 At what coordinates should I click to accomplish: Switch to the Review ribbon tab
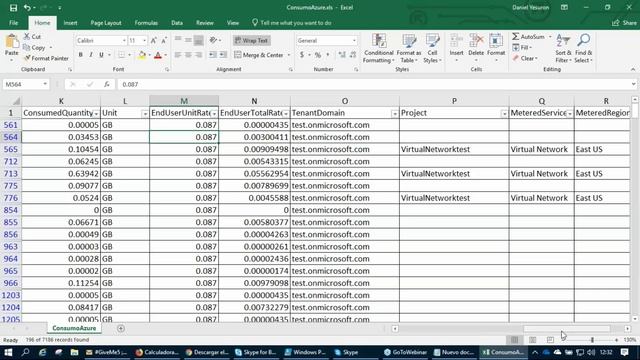tap(204, 23)
